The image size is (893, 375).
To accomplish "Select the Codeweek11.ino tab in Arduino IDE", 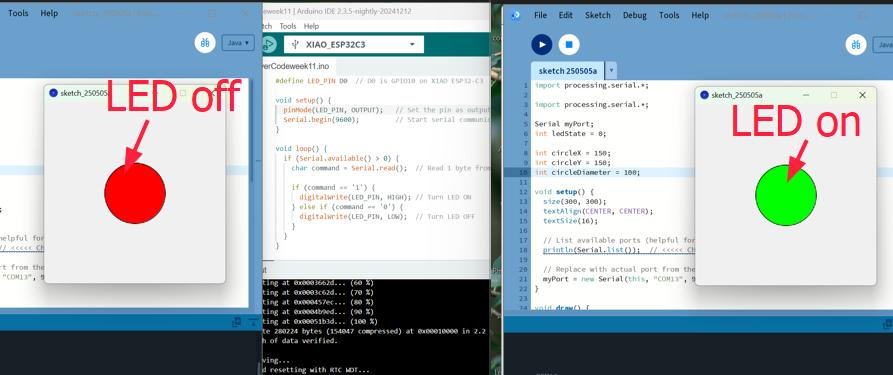I will coord(298,66).
